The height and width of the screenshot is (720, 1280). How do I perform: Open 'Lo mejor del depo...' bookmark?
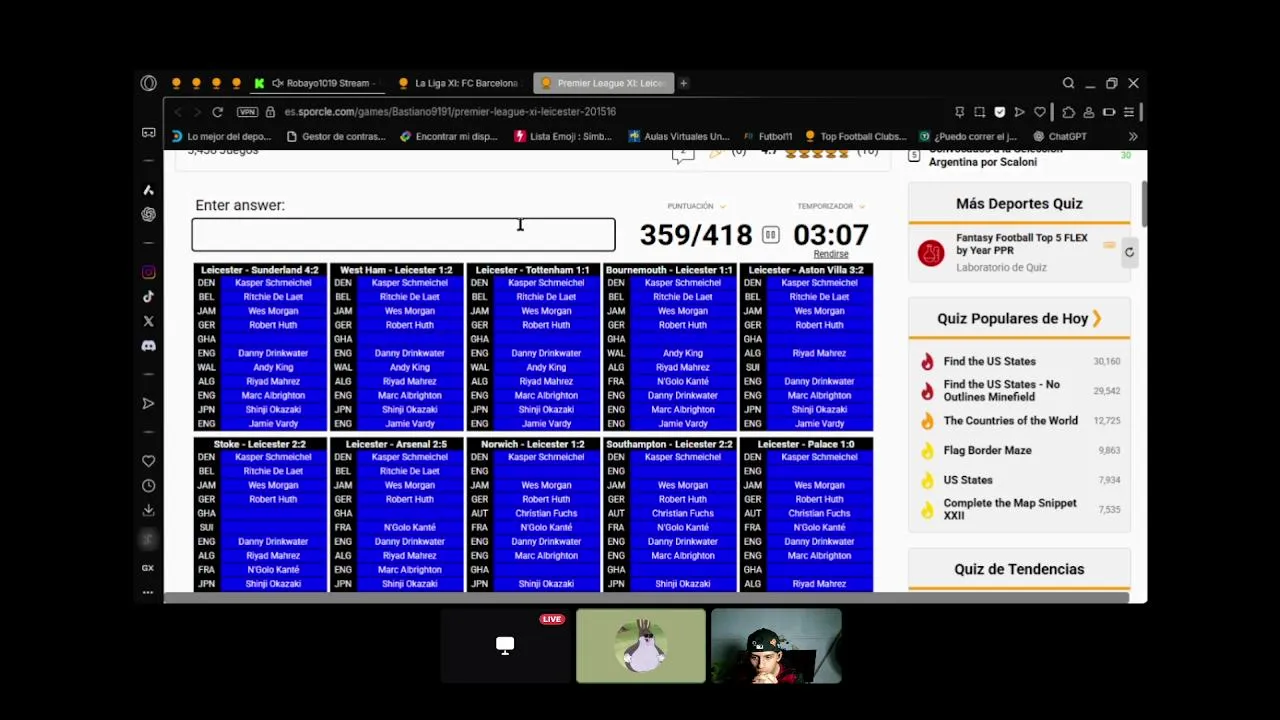[x=221, y=136]
